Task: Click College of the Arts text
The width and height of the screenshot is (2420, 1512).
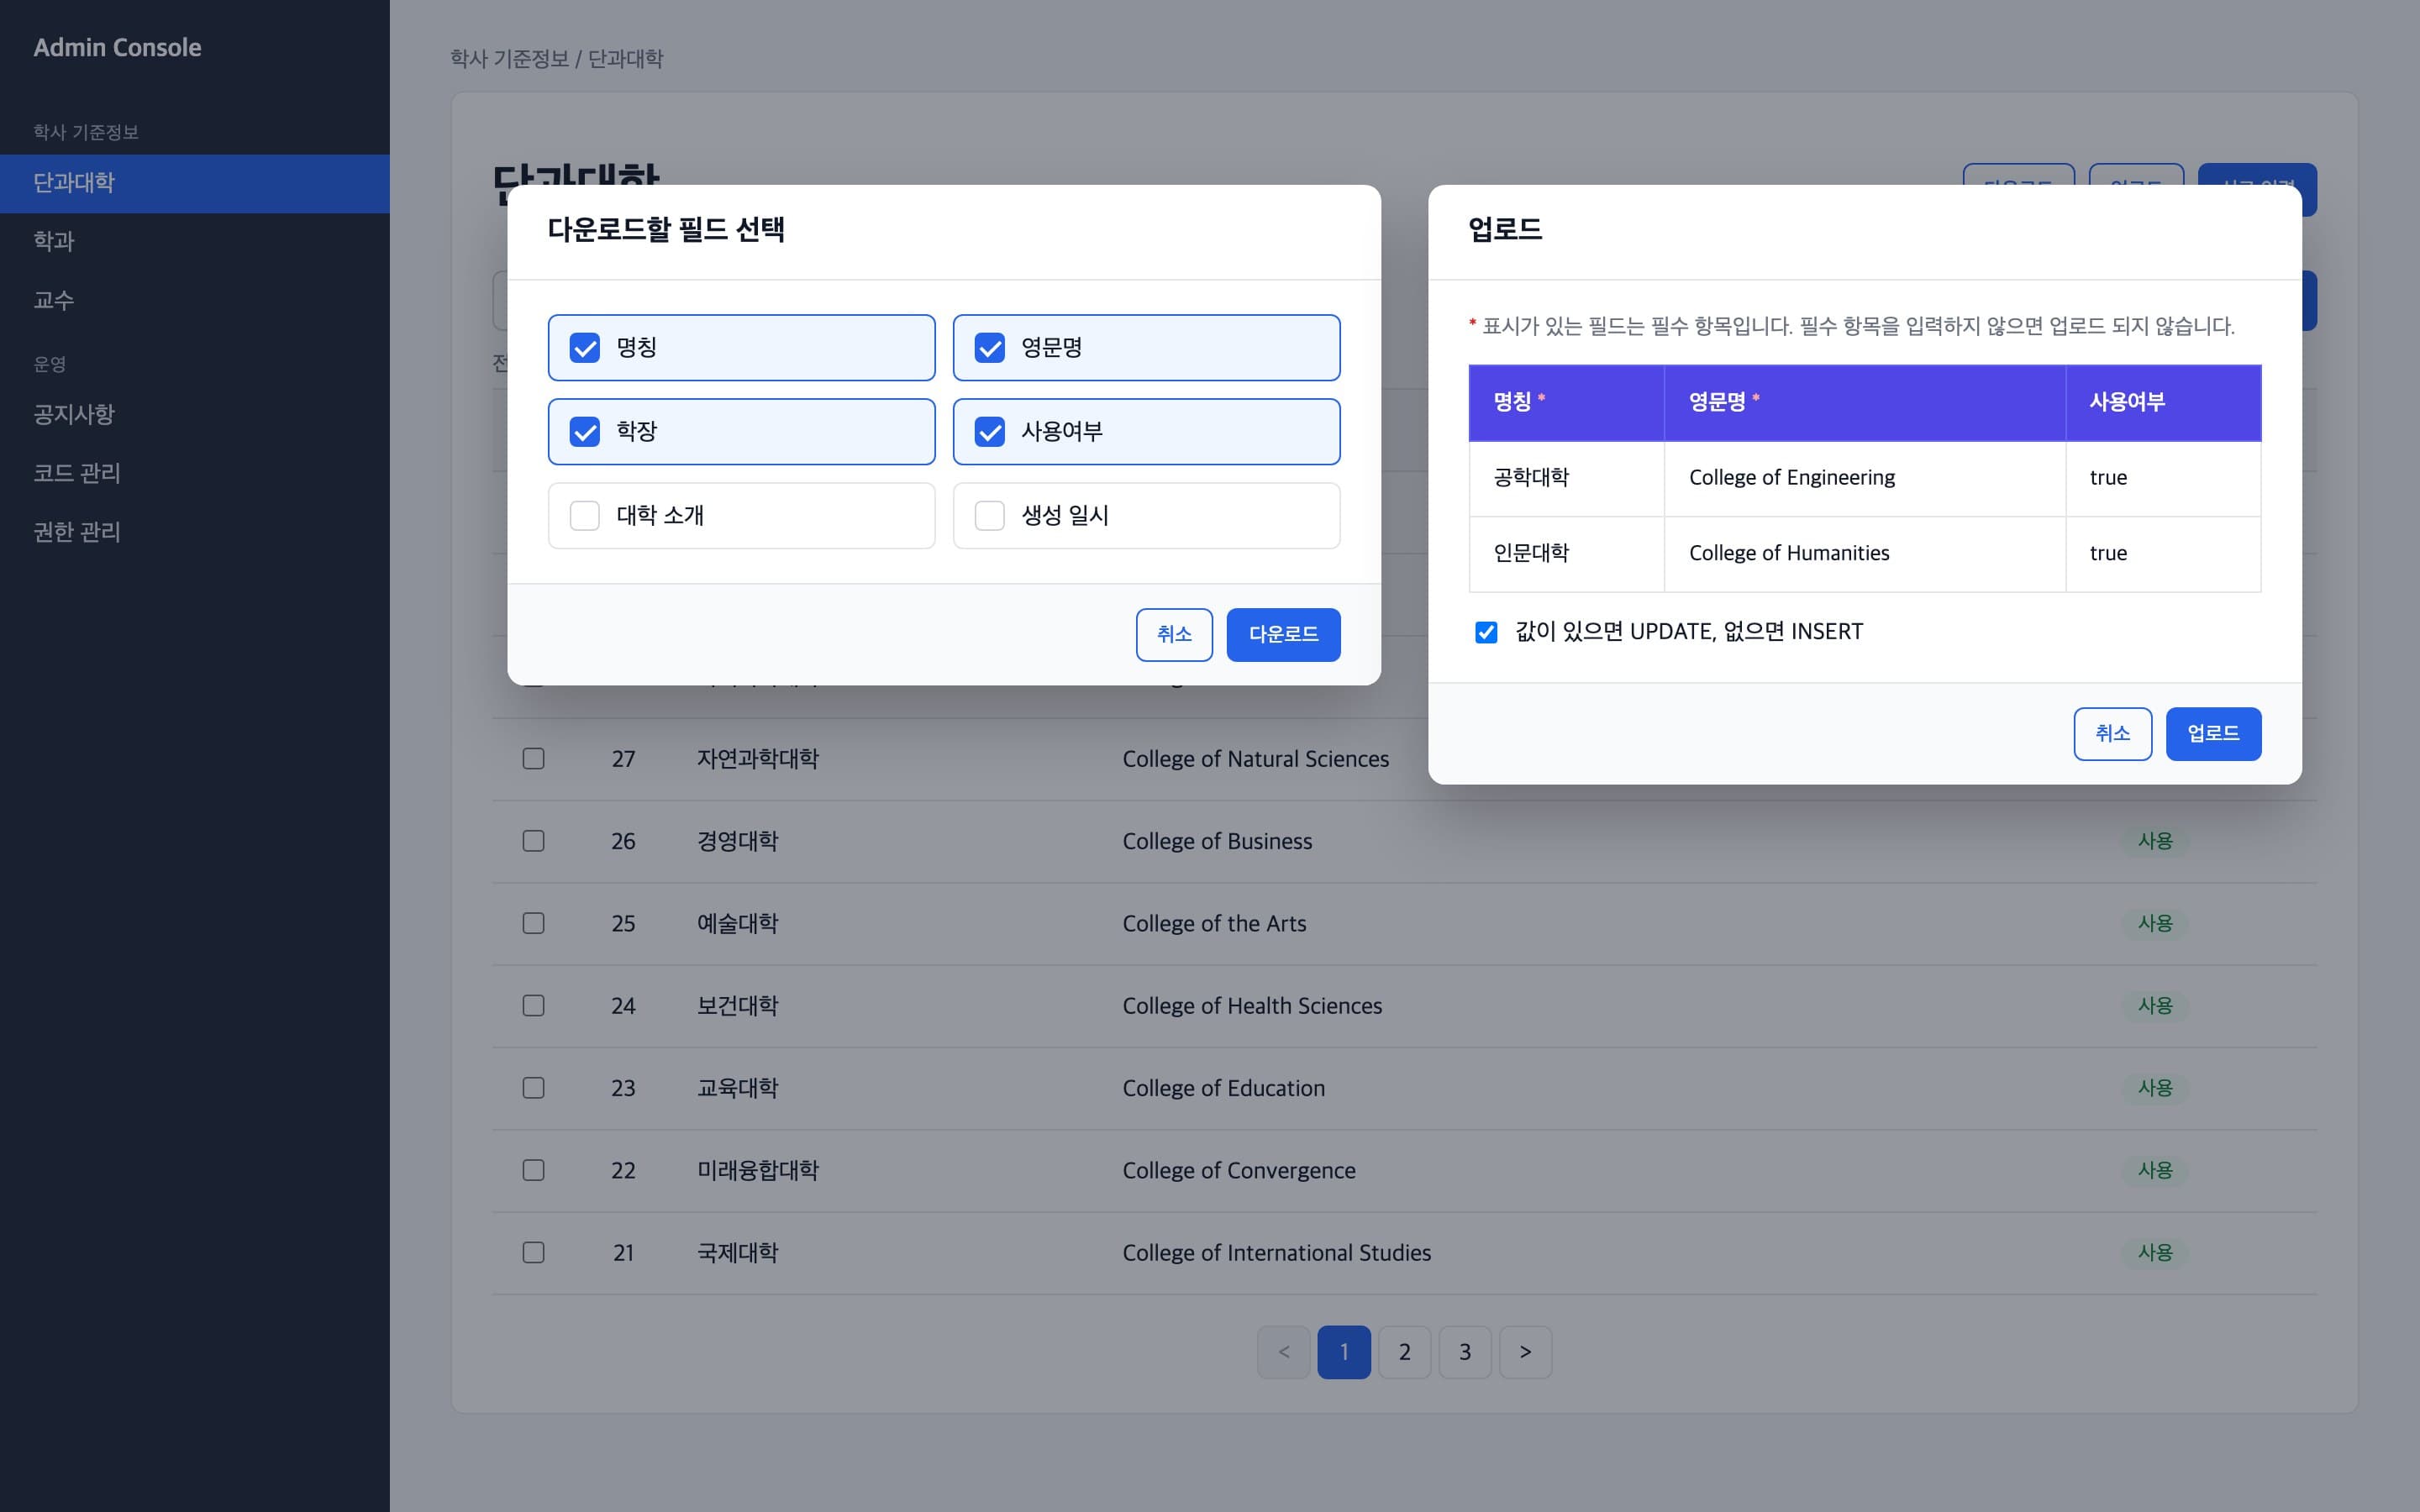Action: click(1214, 923)
